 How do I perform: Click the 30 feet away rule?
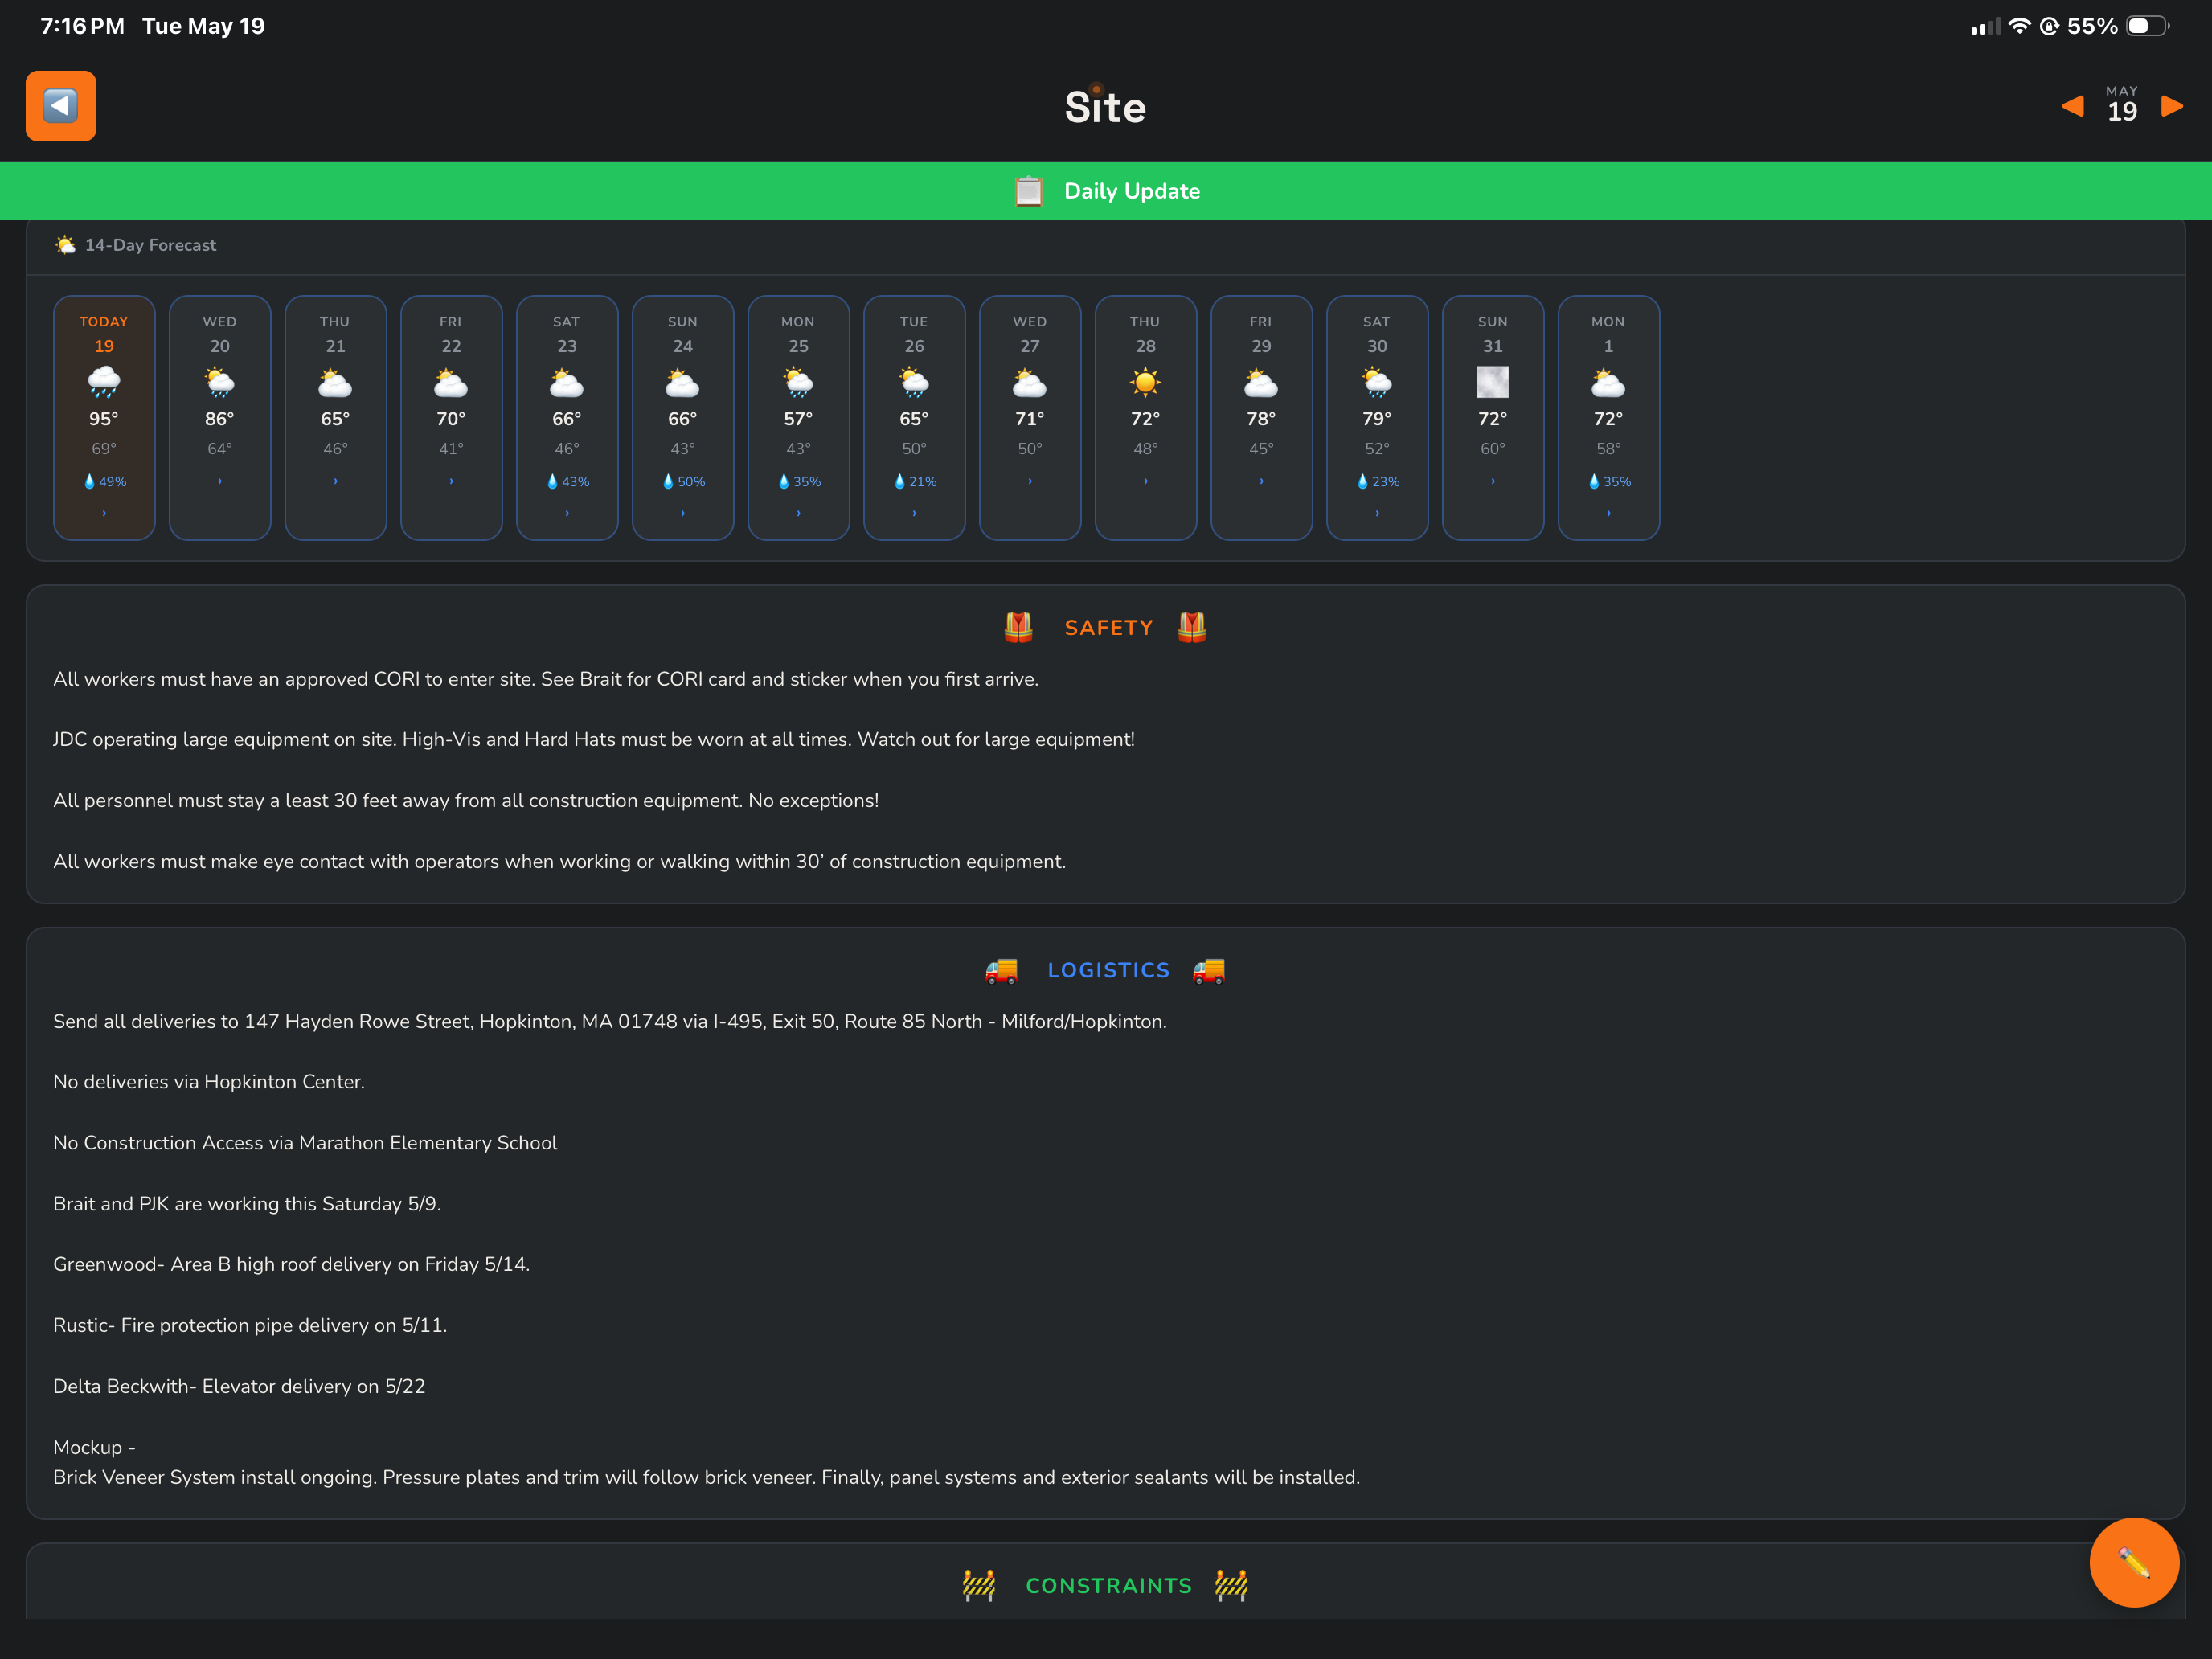click(466, 801)
